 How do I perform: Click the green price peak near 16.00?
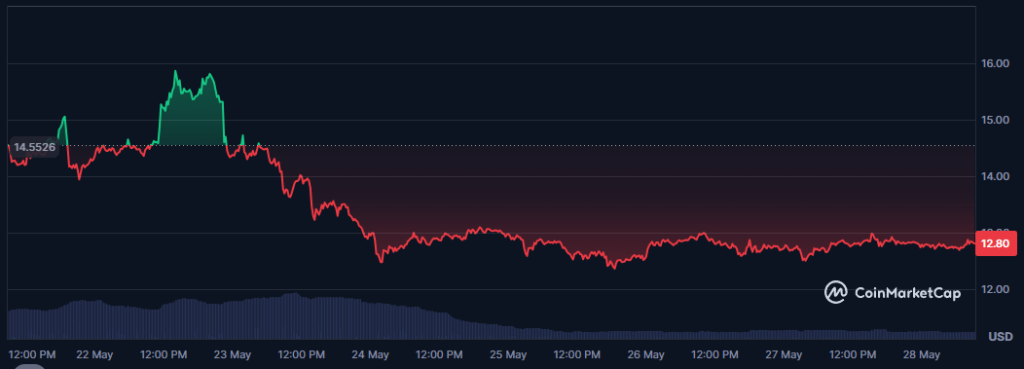click(175, 71)
